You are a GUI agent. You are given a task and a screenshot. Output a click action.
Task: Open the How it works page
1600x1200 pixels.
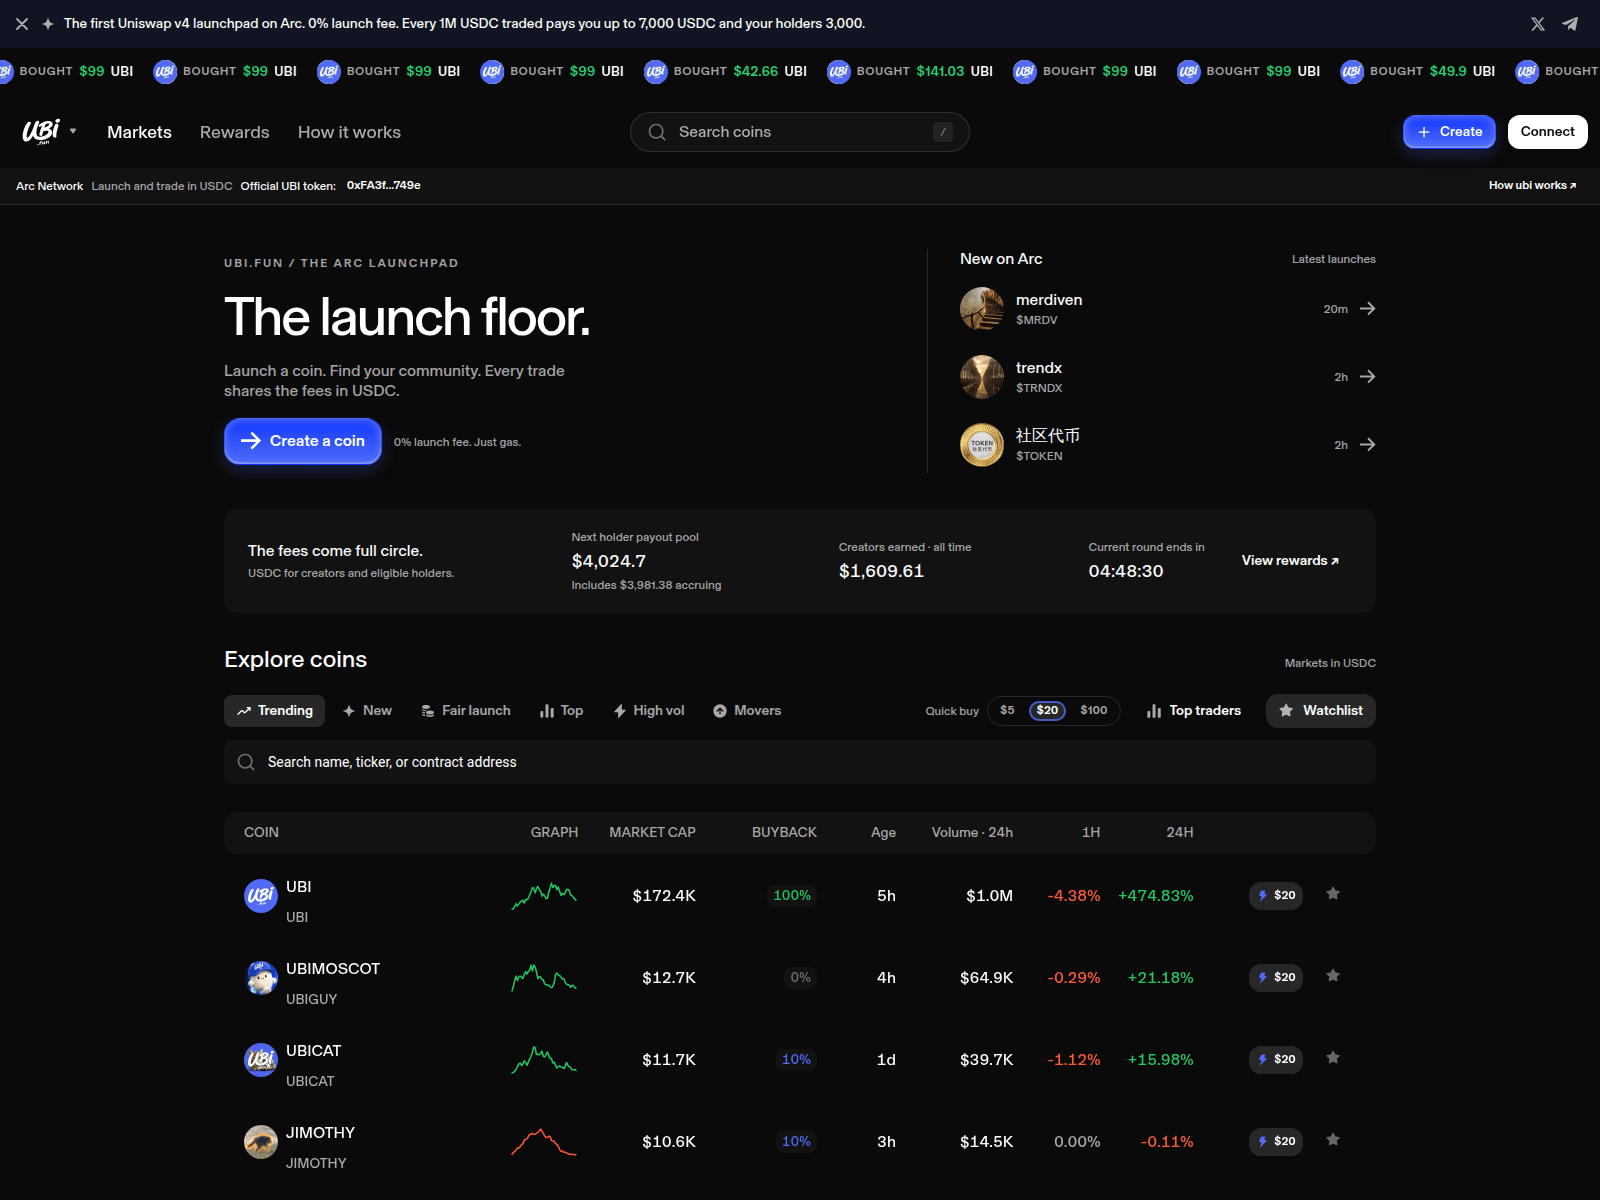coord(349,132)
